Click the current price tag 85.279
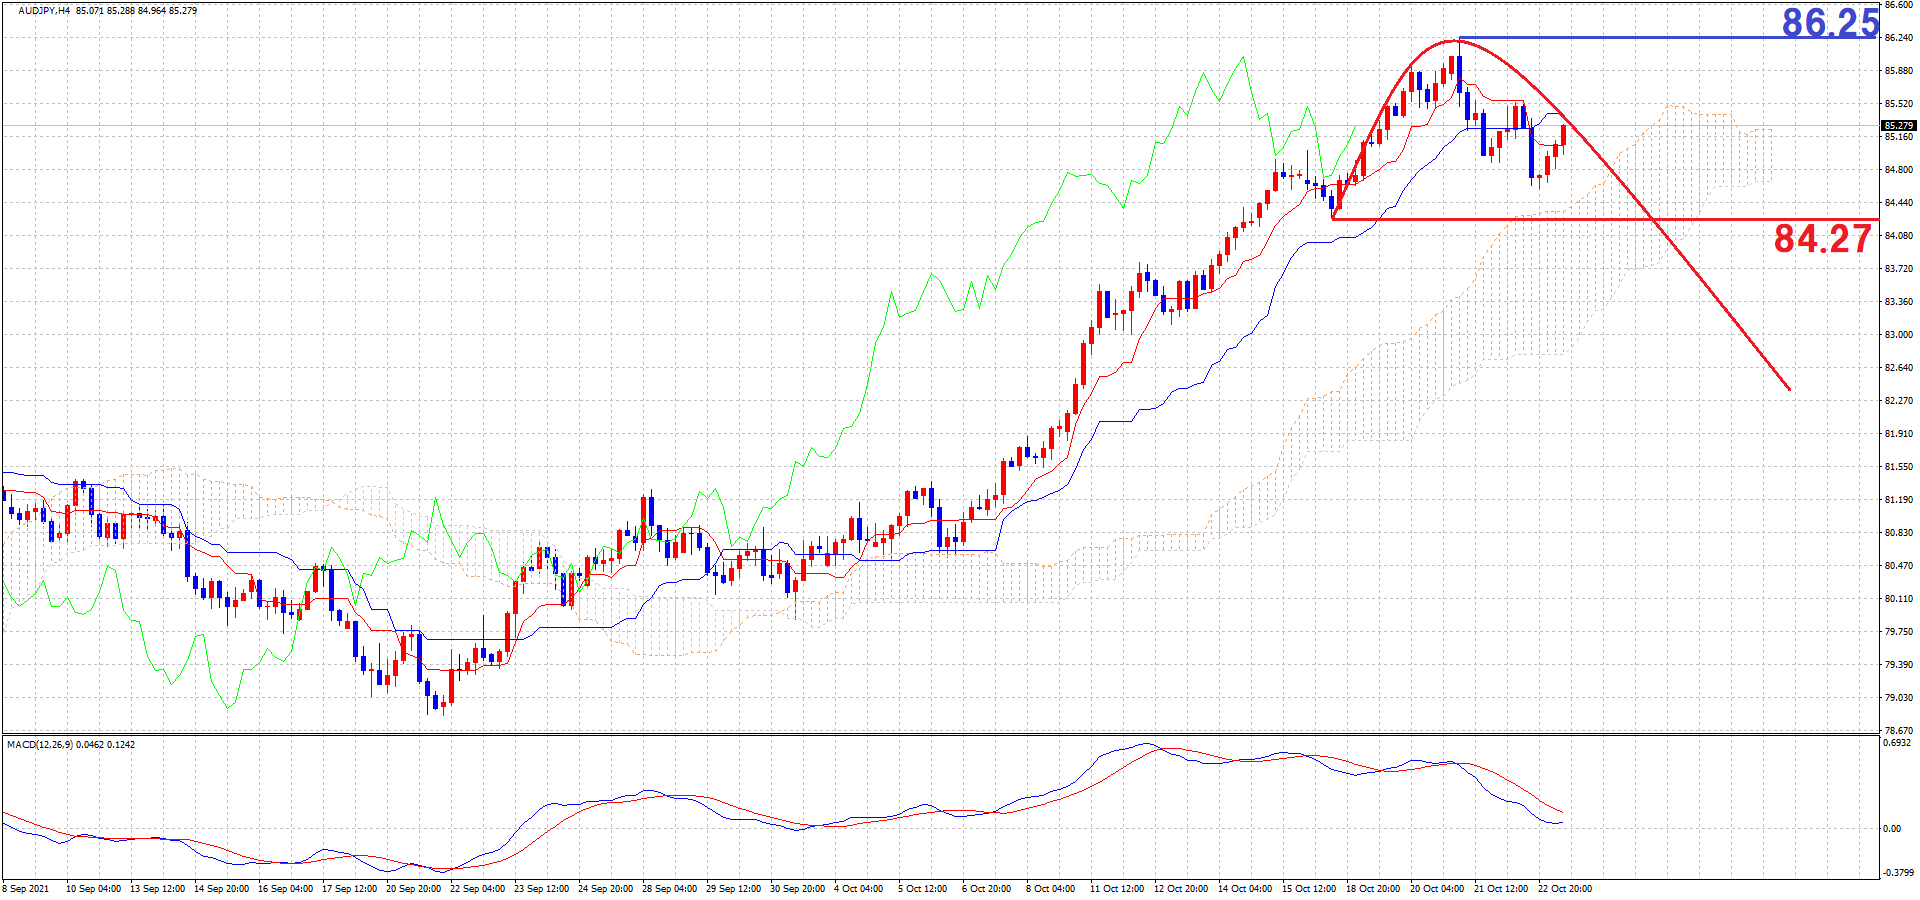Image resolution: width=1920 pixels, height=900 pixels. (x=1898, y=126)
